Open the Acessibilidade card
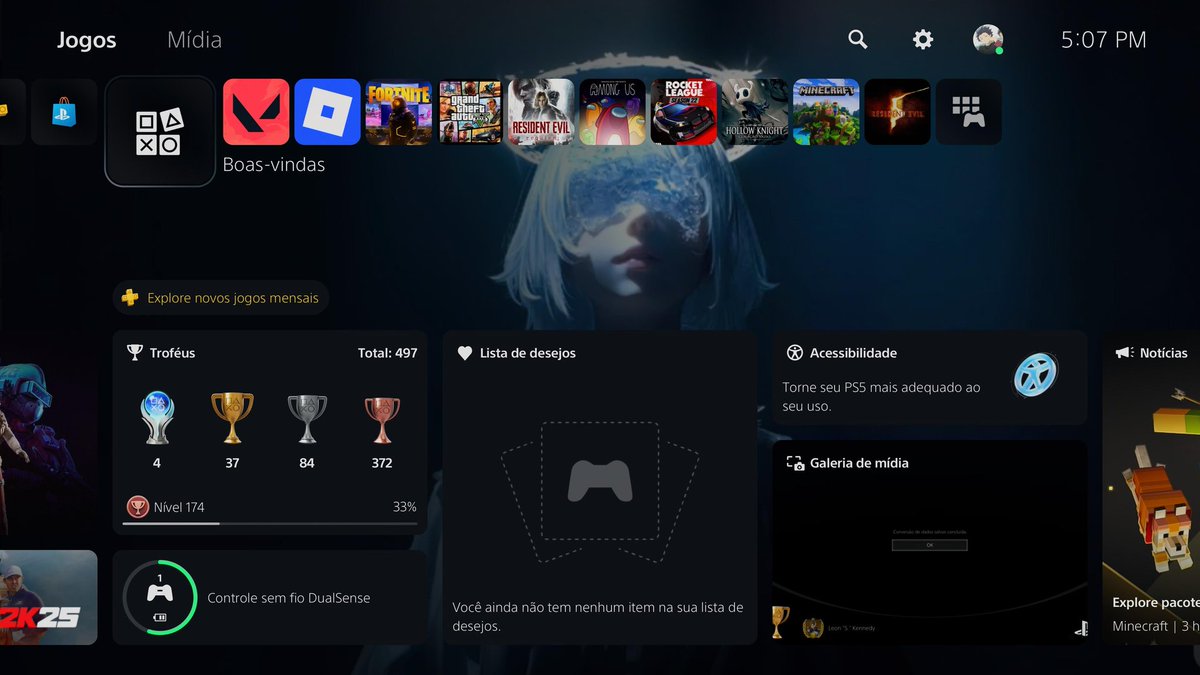Image resolution: width=1200 pixels, height=675 pixels. (x=930, y=378)
